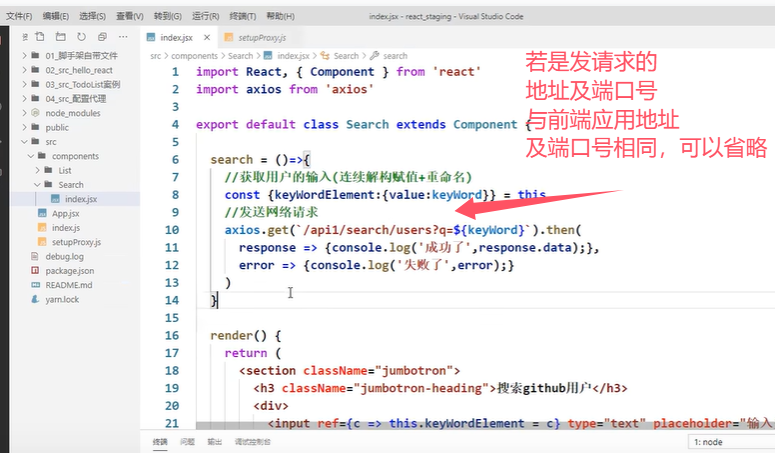This screenshot has height=453, width=775.
Task: Click the editor horizontal scrollbar
Action: coord(484,425)
